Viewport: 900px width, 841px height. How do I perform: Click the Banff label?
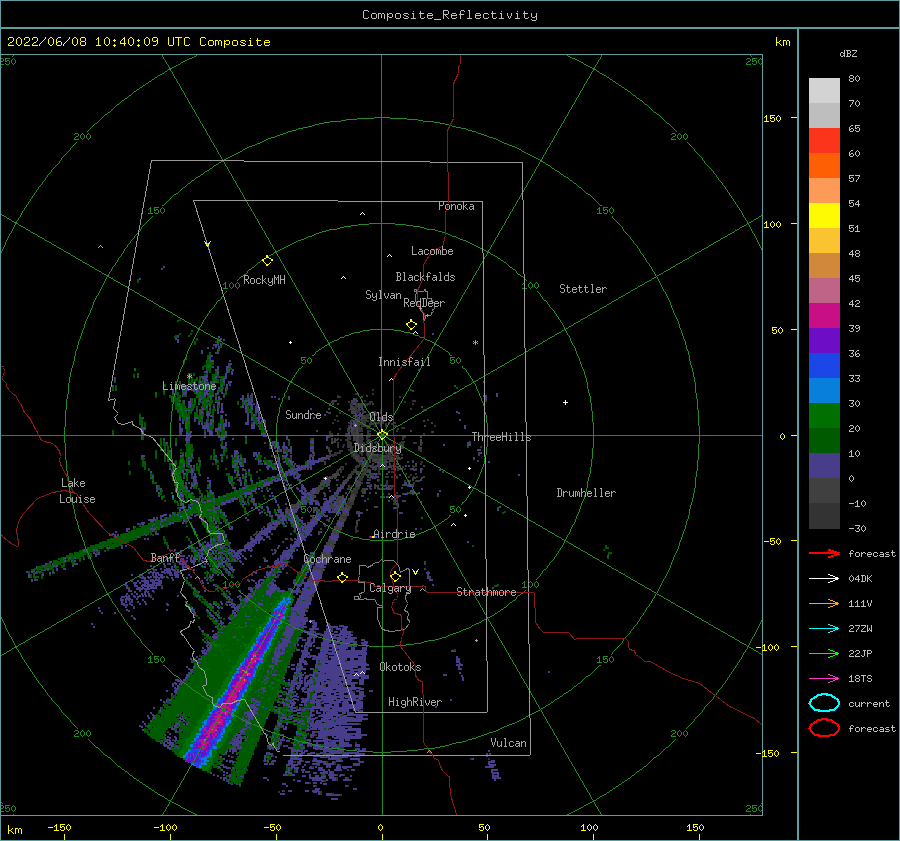[x=165, y=558]
